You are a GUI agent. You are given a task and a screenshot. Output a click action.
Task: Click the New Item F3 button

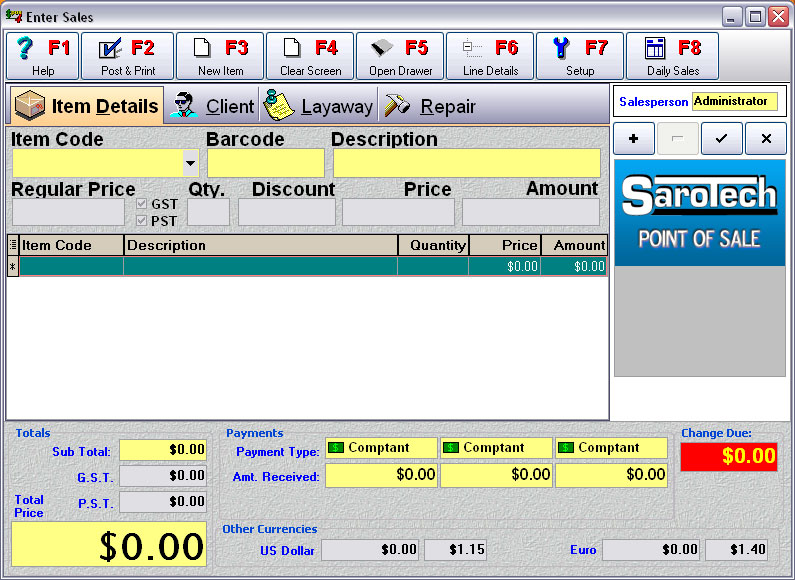coord(220,56)
